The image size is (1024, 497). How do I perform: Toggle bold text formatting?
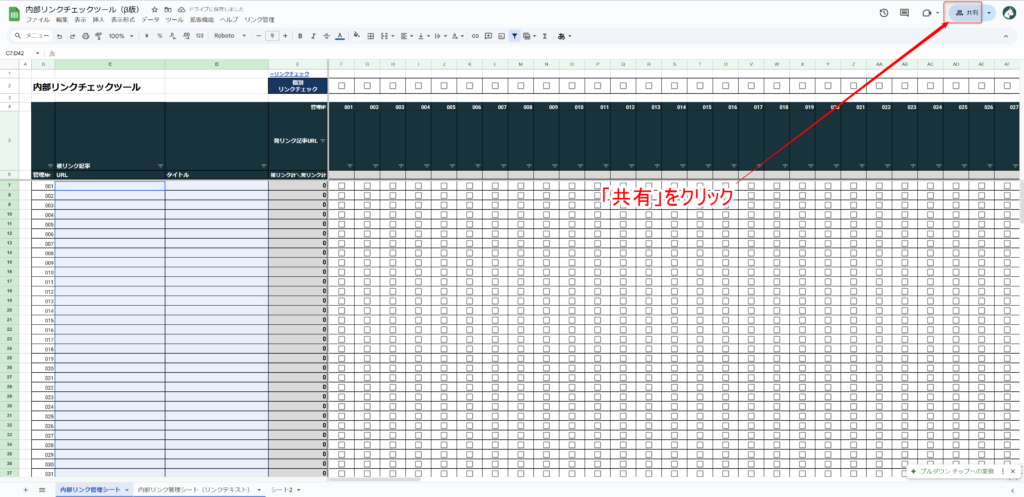(300, 36)
